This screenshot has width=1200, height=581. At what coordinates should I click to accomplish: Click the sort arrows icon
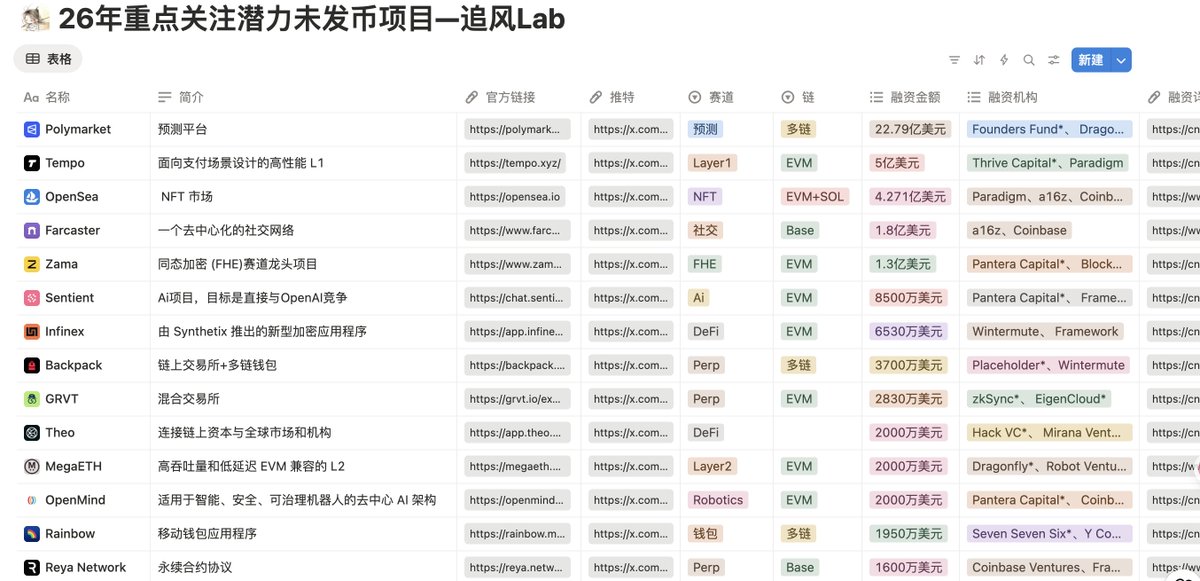(979, 60)
